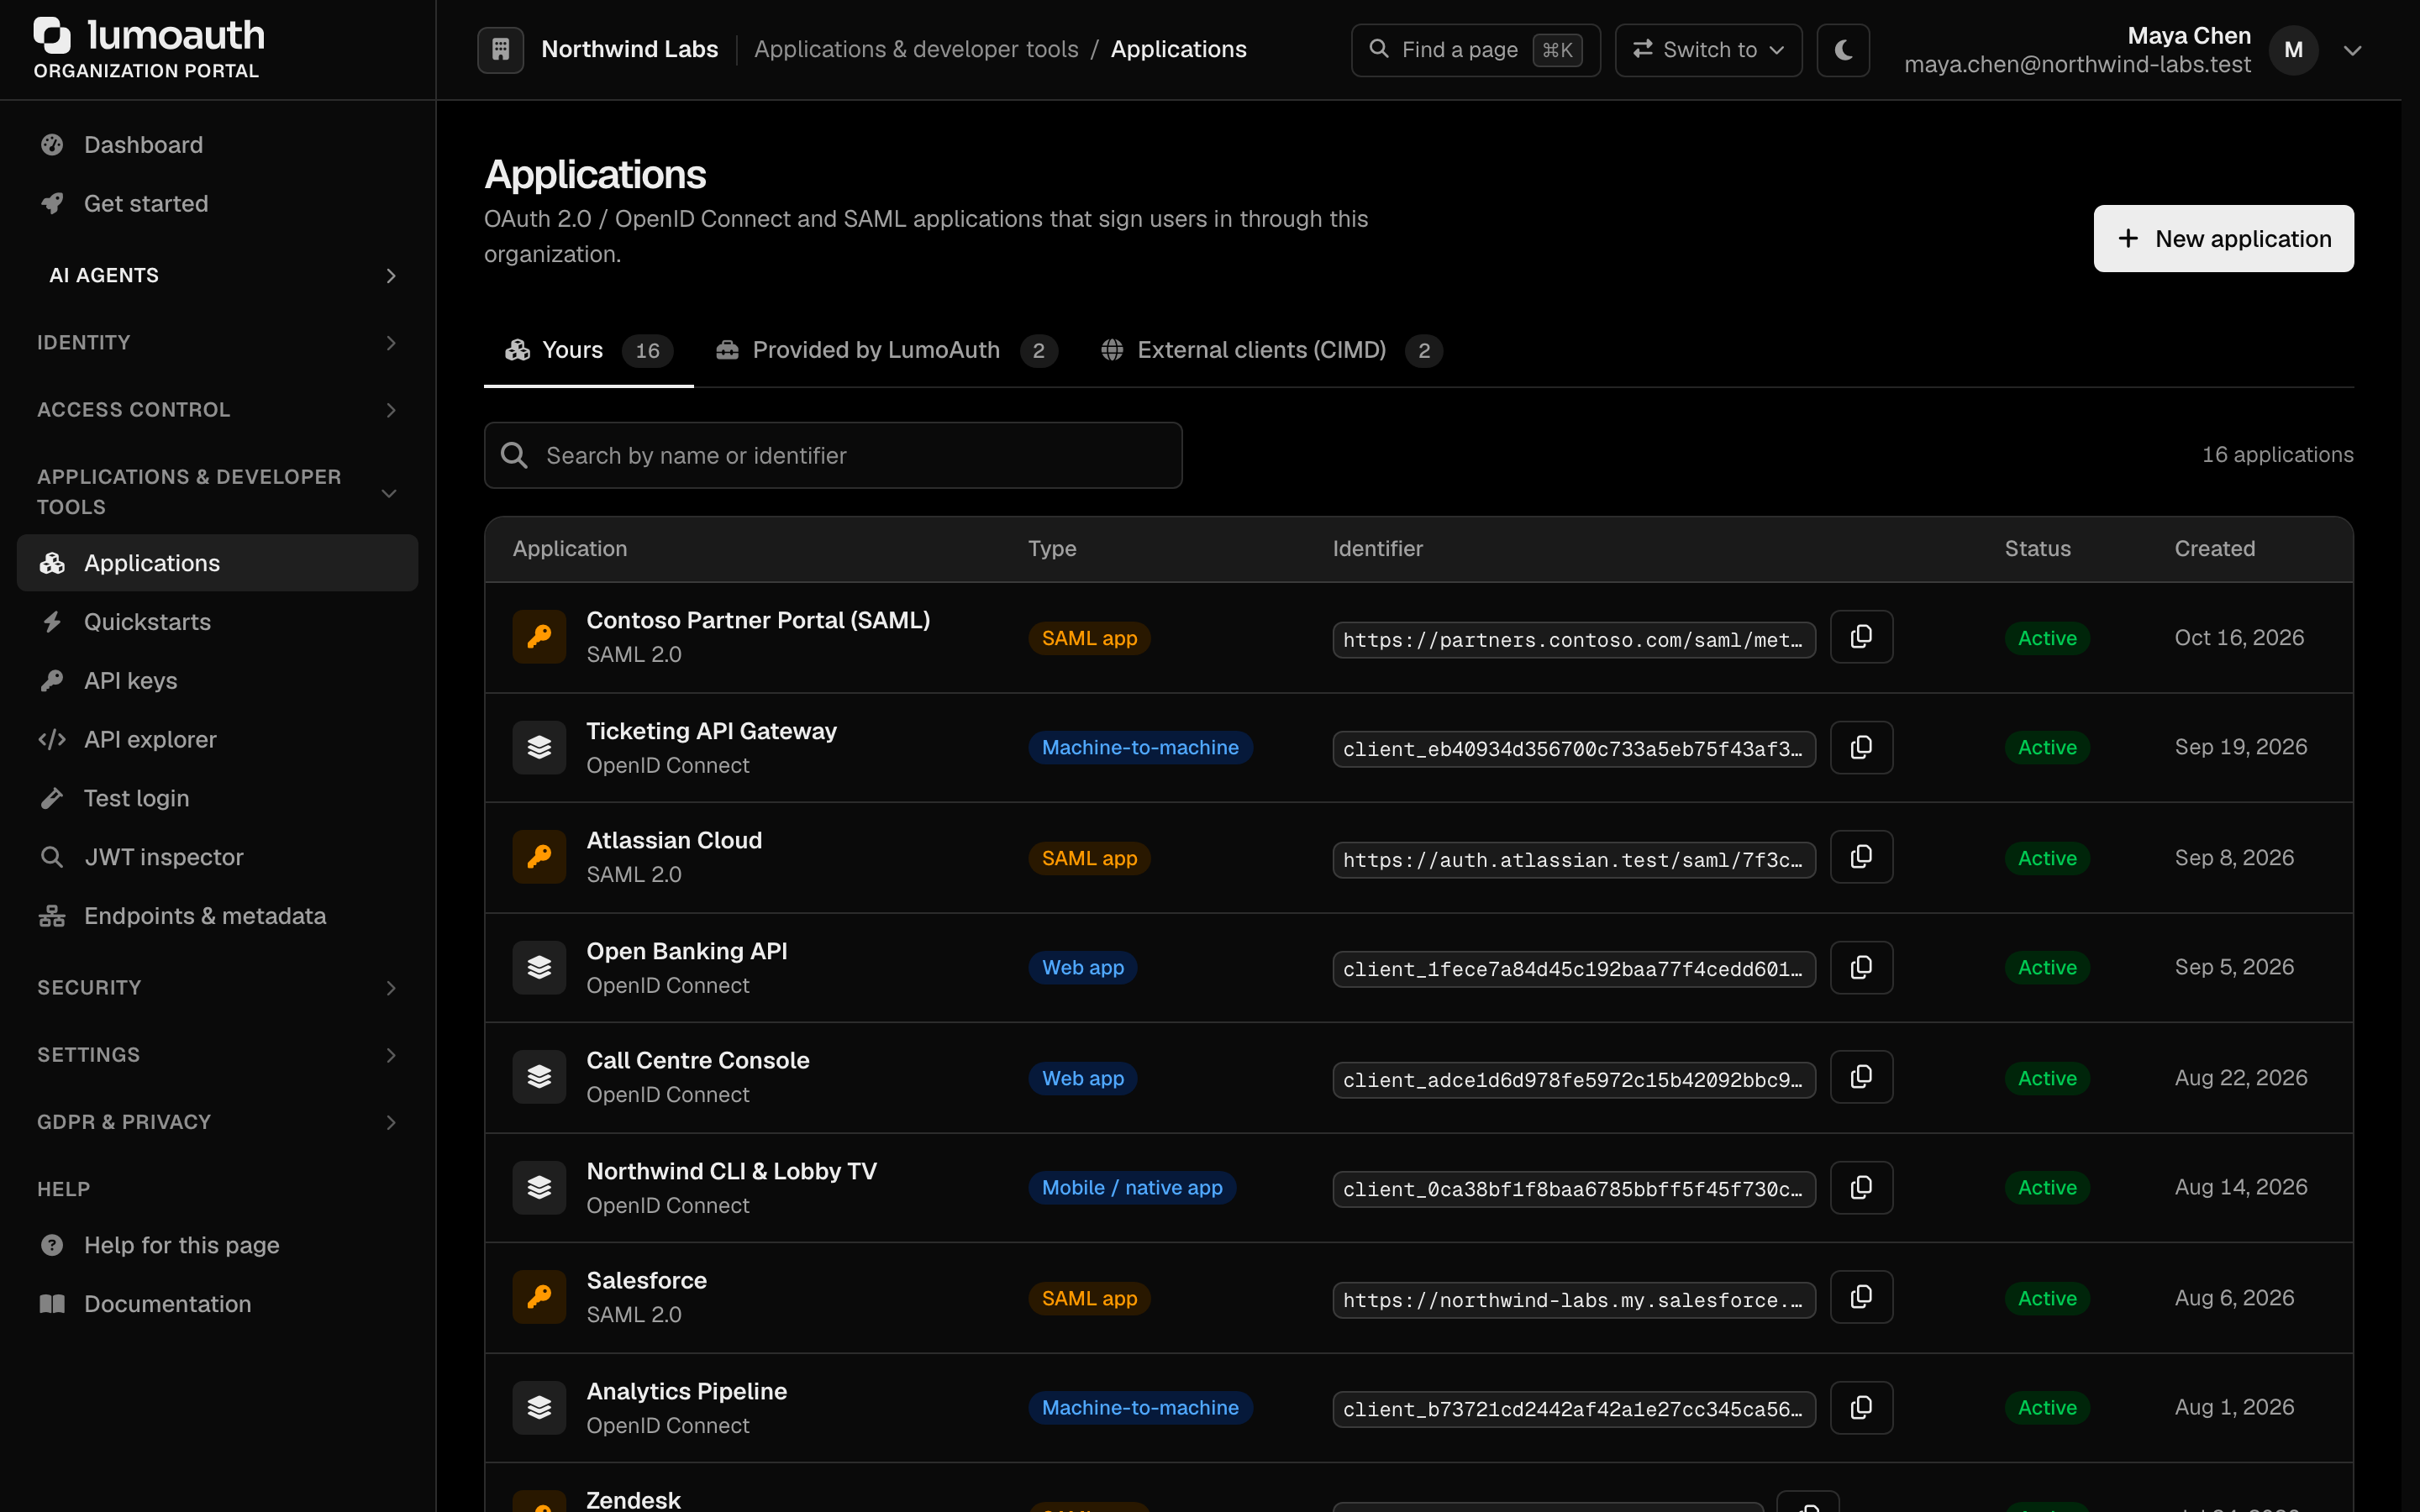The width and height of the screenshot is (2420, 1512).
Task: Click the New application button
Action: [2223, 239]
